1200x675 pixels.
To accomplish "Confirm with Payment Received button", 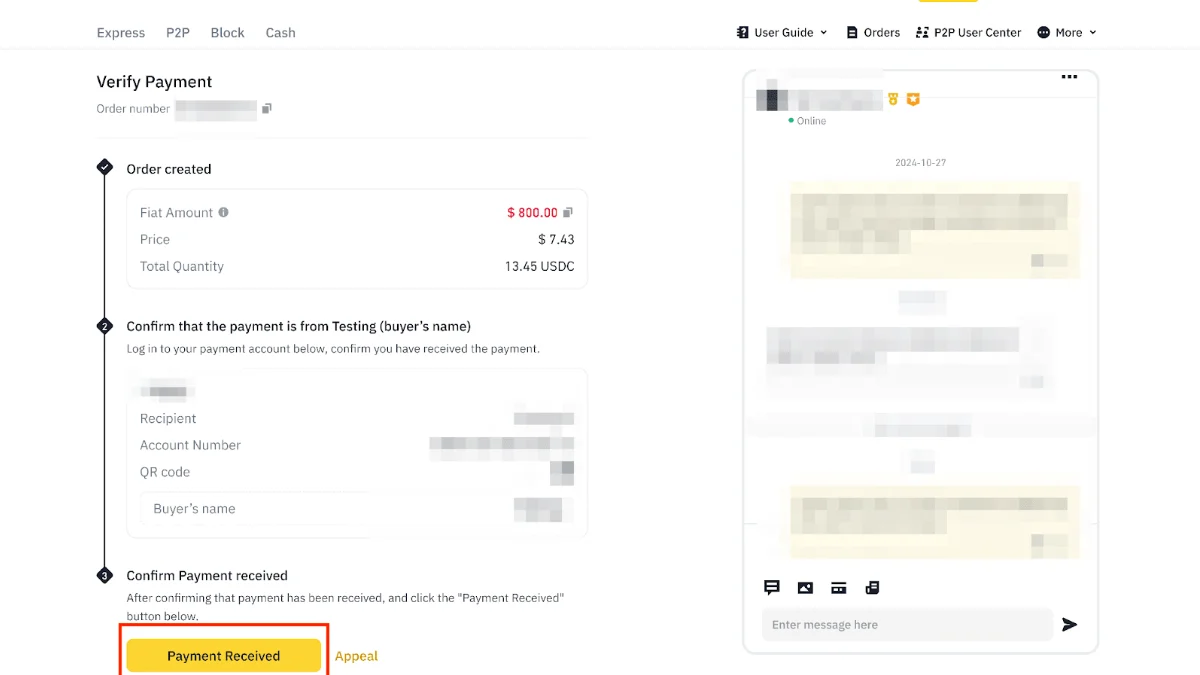I will click(x=224, y=656).
